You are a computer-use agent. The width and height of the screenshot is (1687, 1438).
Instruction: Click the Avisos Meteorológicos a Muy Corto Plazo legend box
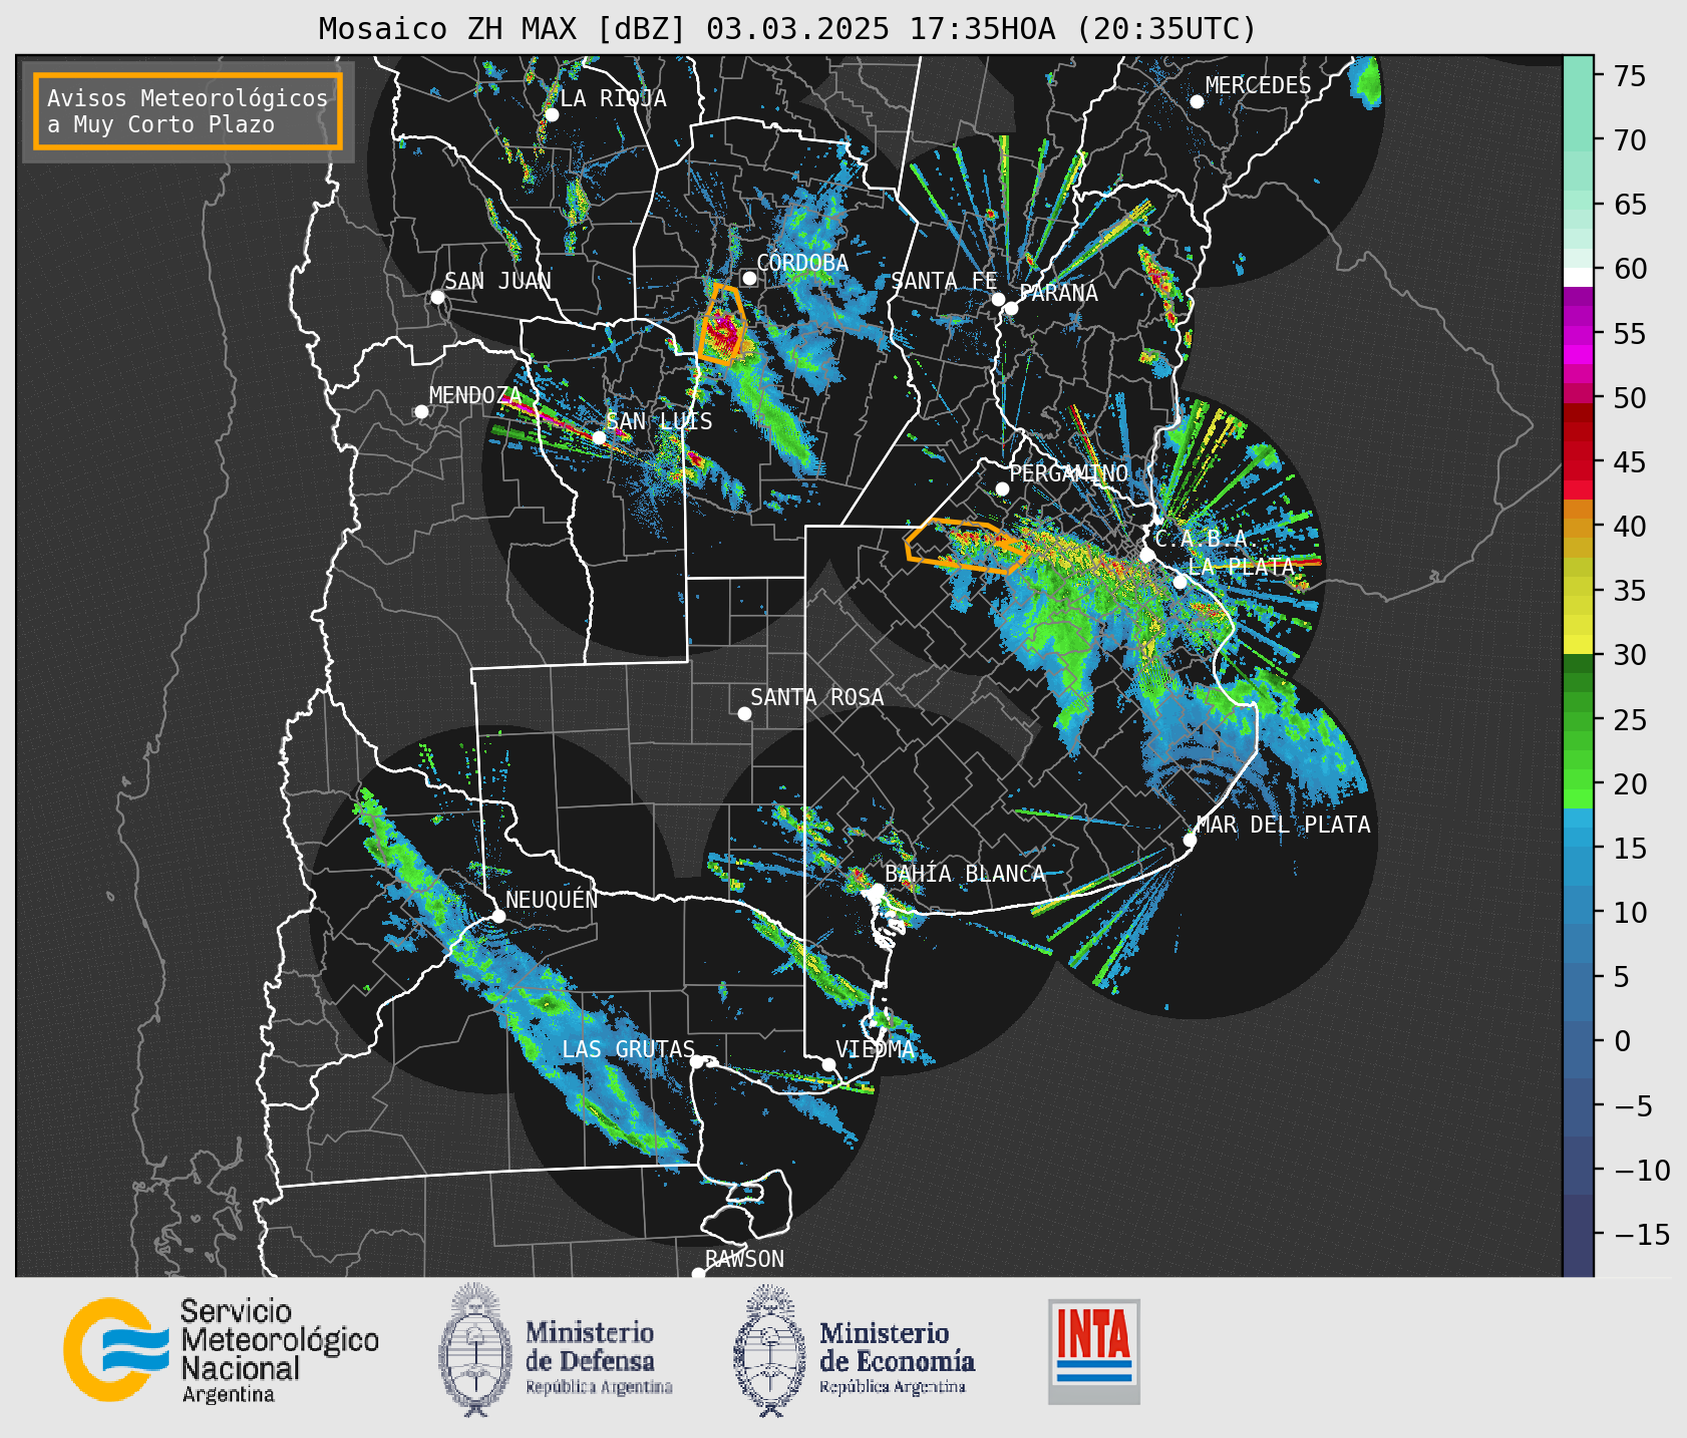(x=188, y=111)
